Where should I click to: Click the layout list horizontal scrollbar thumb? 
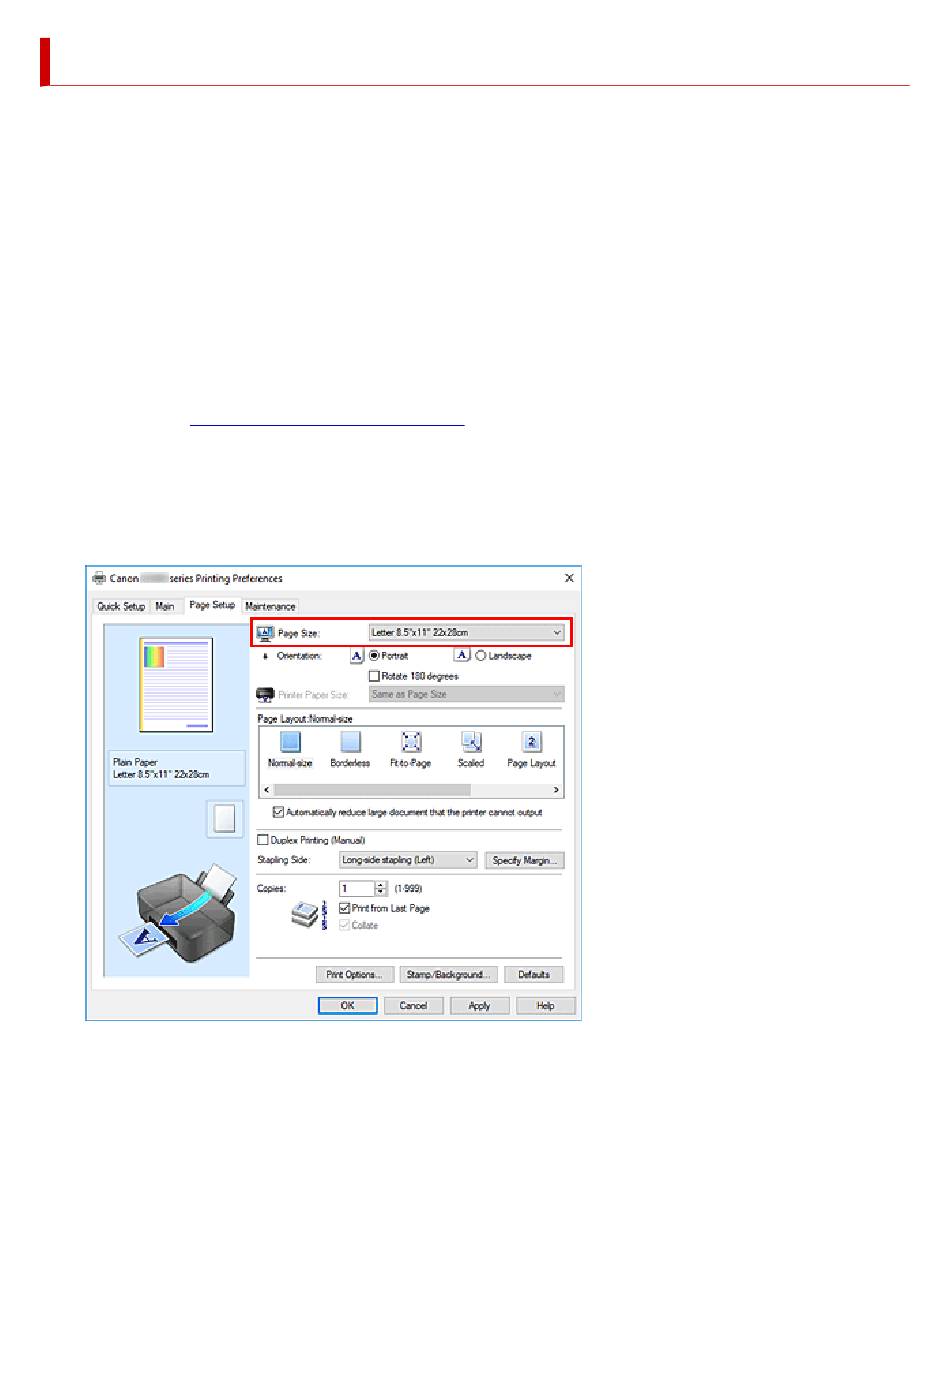coord(372,790)
